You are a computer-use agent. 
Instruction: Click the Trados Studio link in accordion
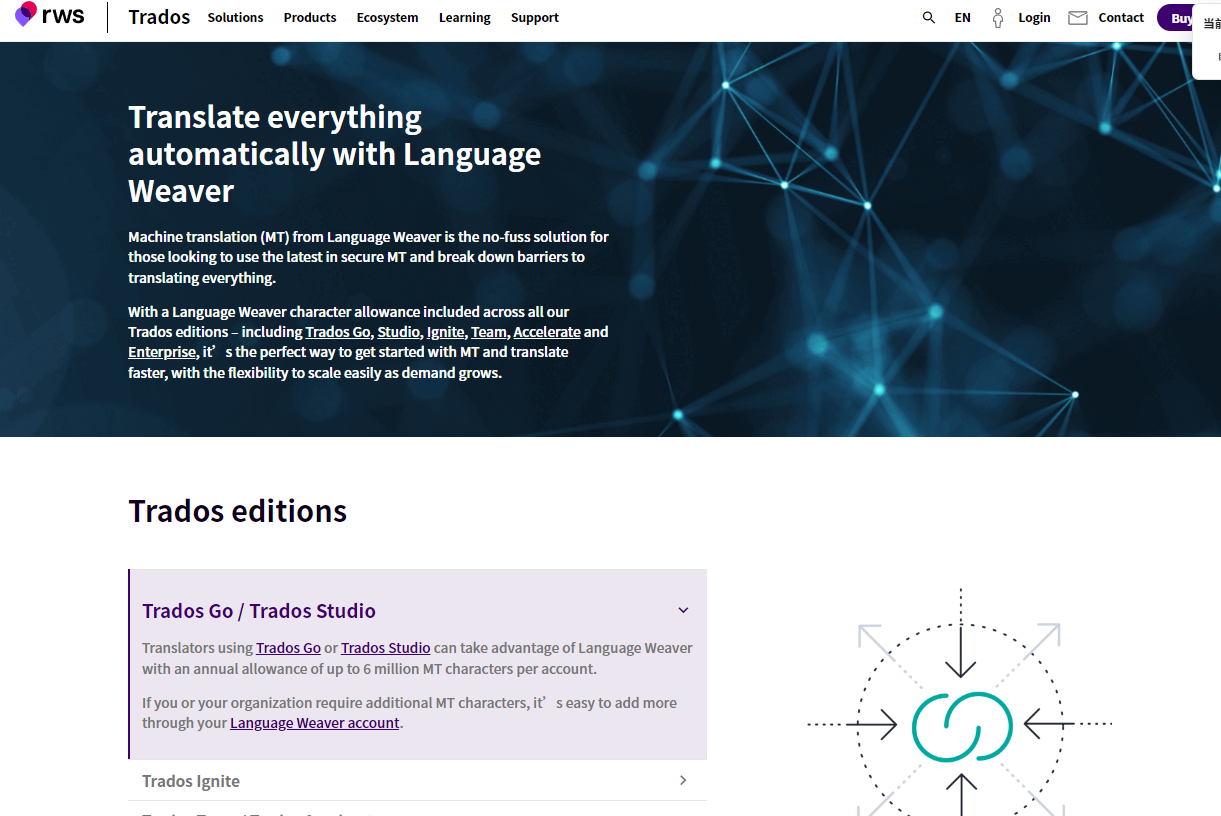pyautogui.click(x=385, y=648)
